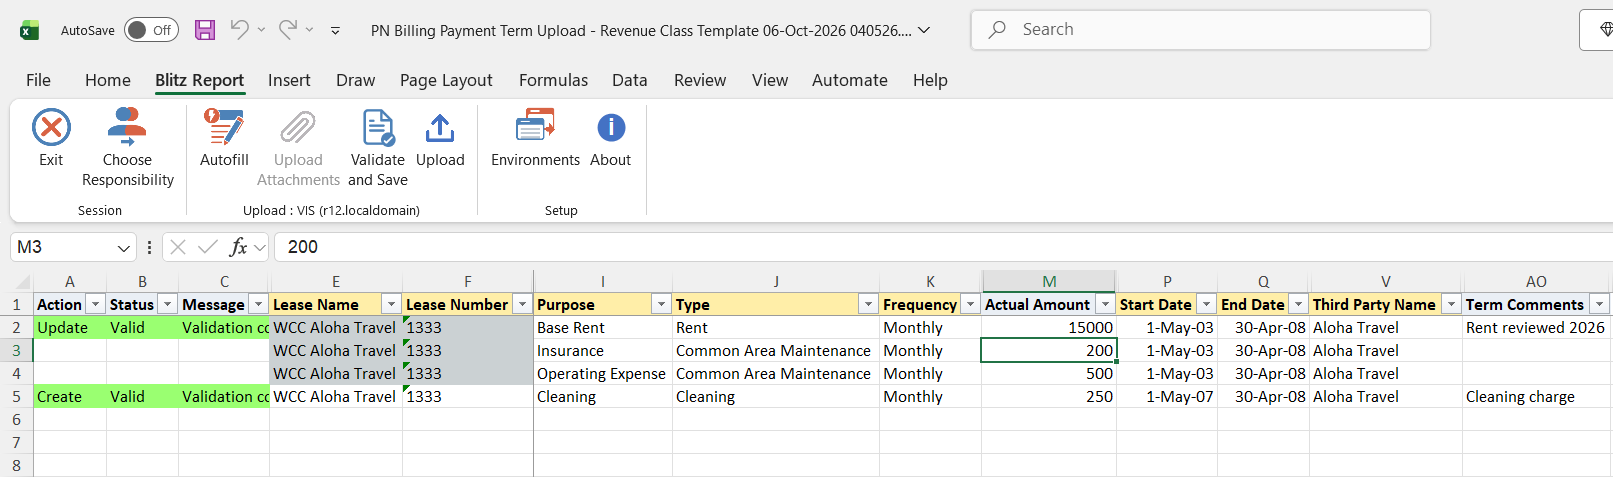Open the Page Layout tab
The height and width of the screenshot is (477, 1613).
pos(446,80)
